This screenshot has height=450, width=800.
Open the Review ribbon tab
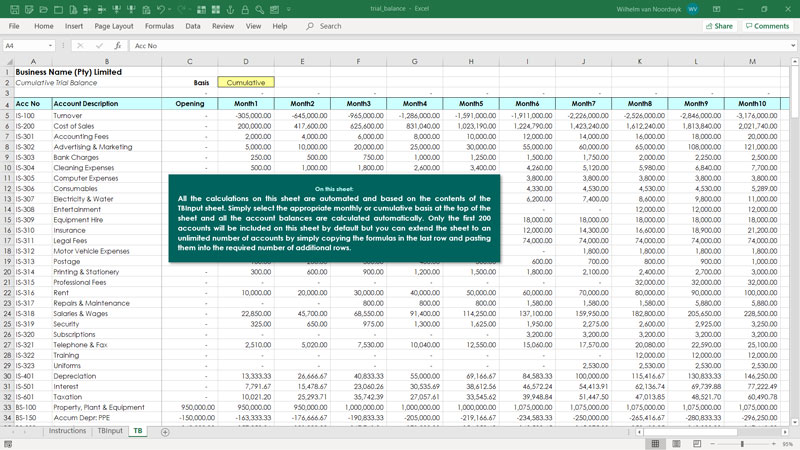(223, 26)
